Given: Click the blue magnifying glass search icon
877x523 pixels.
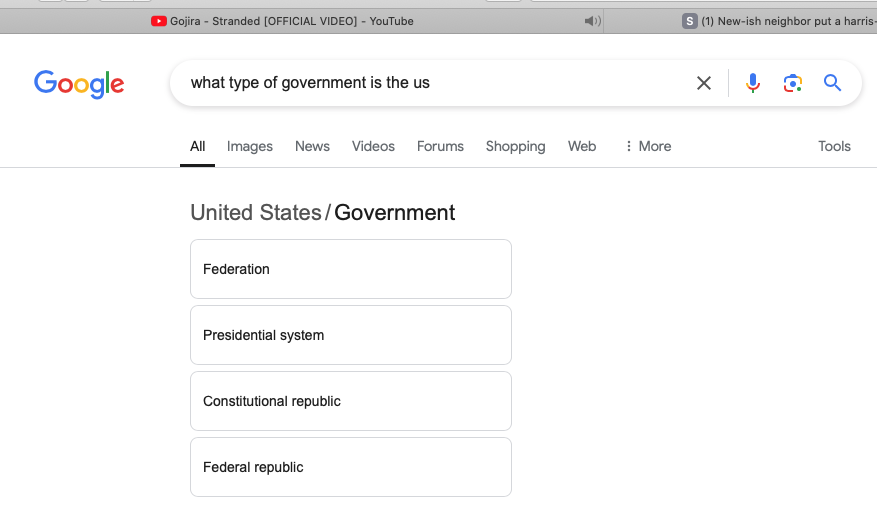Looking at the screenshot, I should pyautogui.click(x=832, y=83).
